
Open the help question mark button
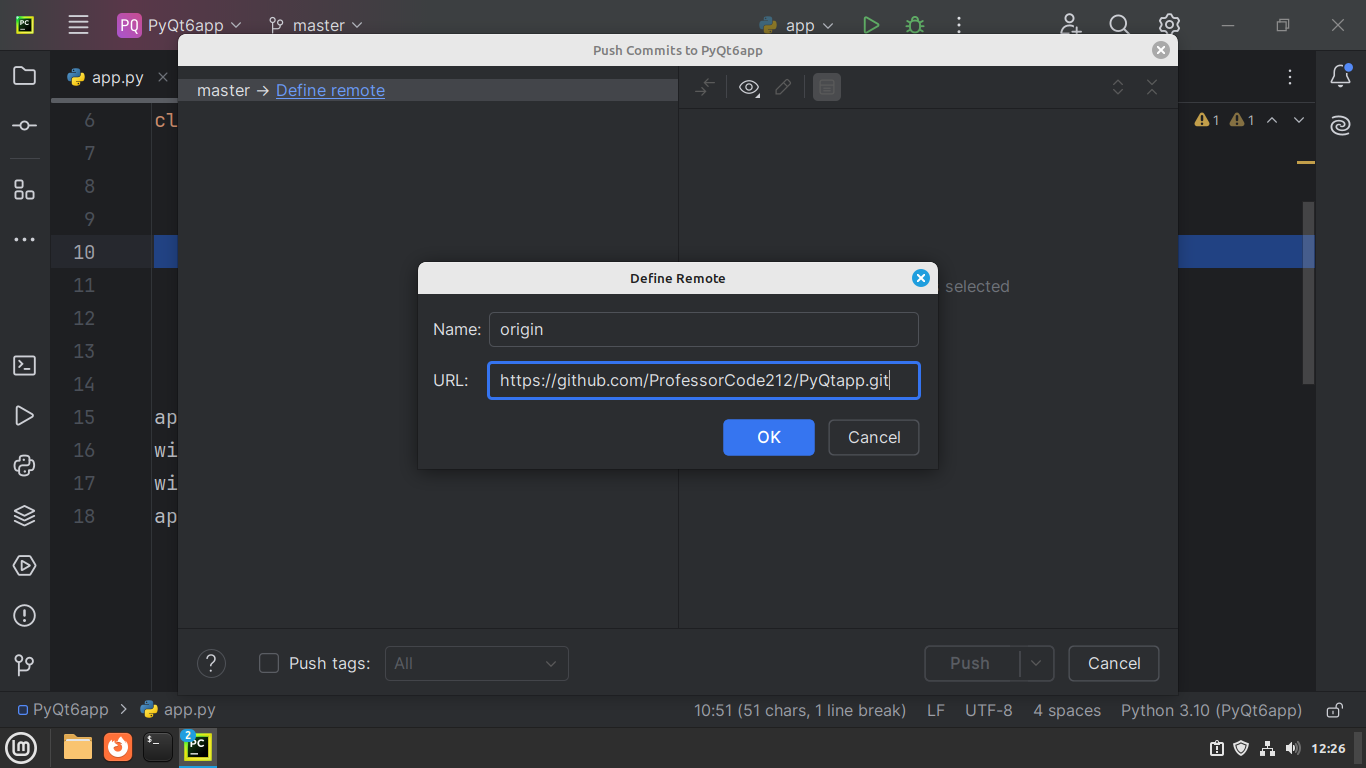[x=211, y=663]
